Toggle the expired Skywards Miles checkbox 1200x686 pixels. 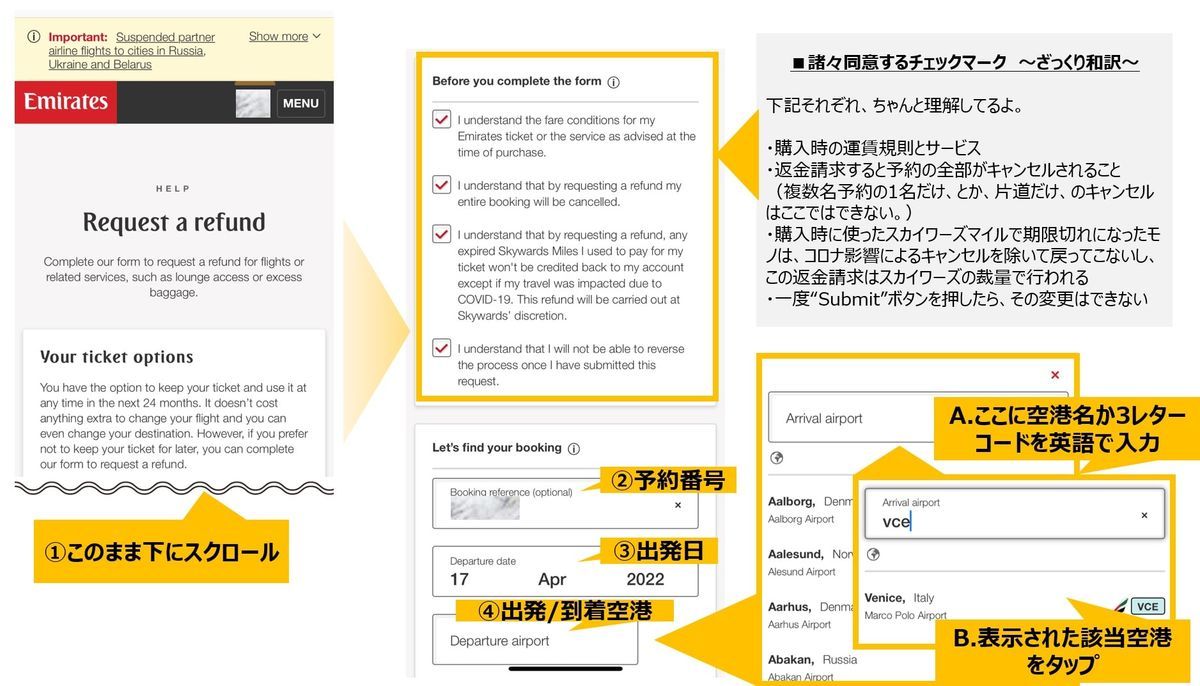tap(441, 234)
